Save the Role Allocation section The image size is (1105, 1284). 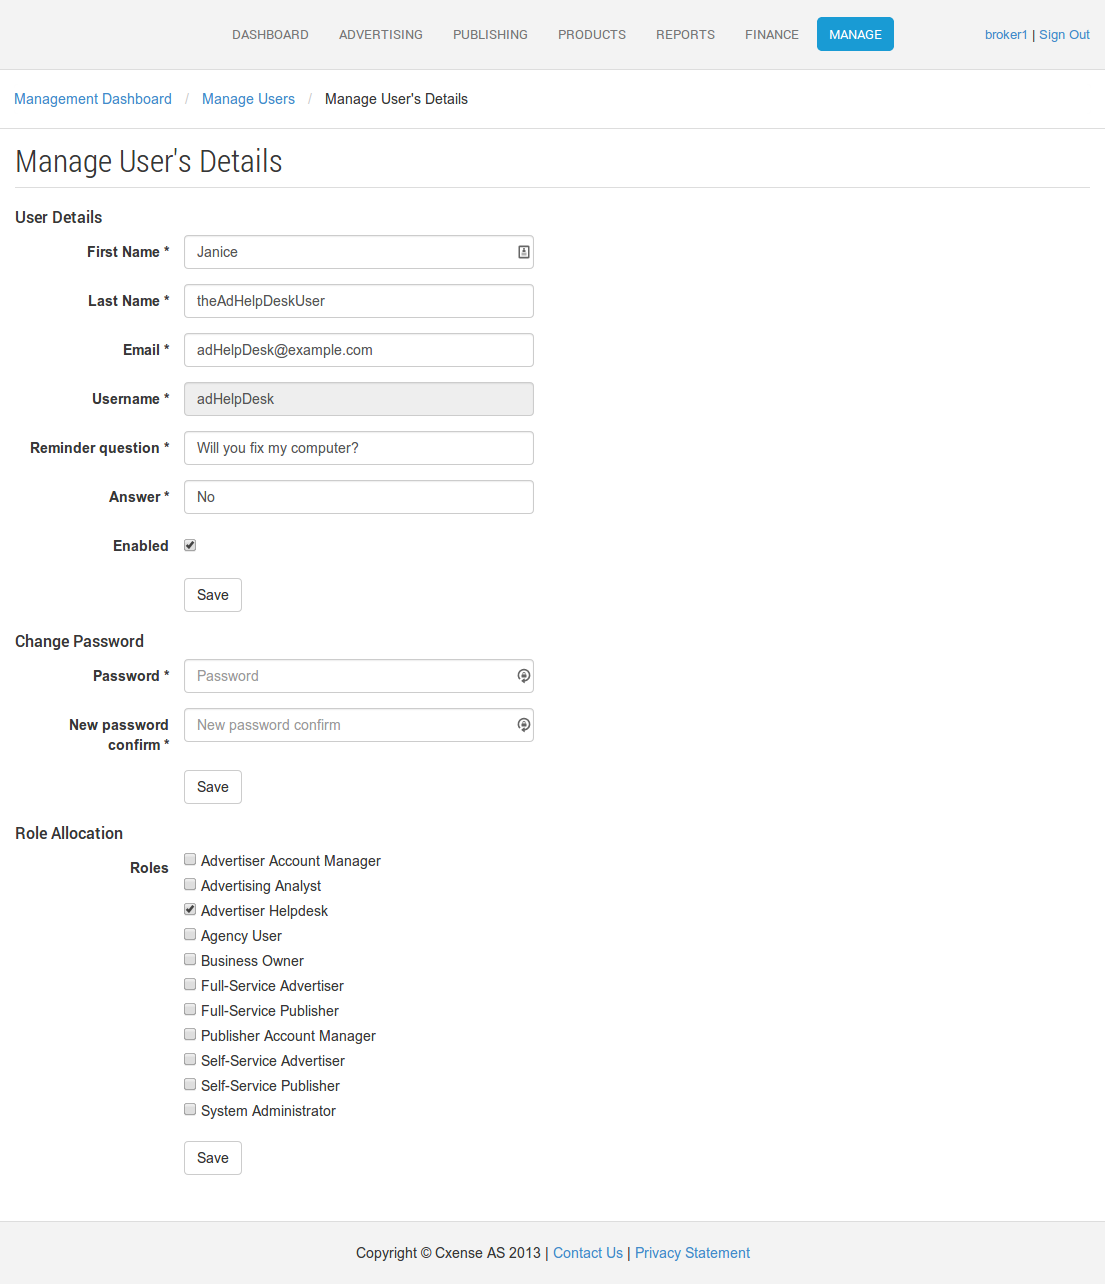[x=213, y=1158]
